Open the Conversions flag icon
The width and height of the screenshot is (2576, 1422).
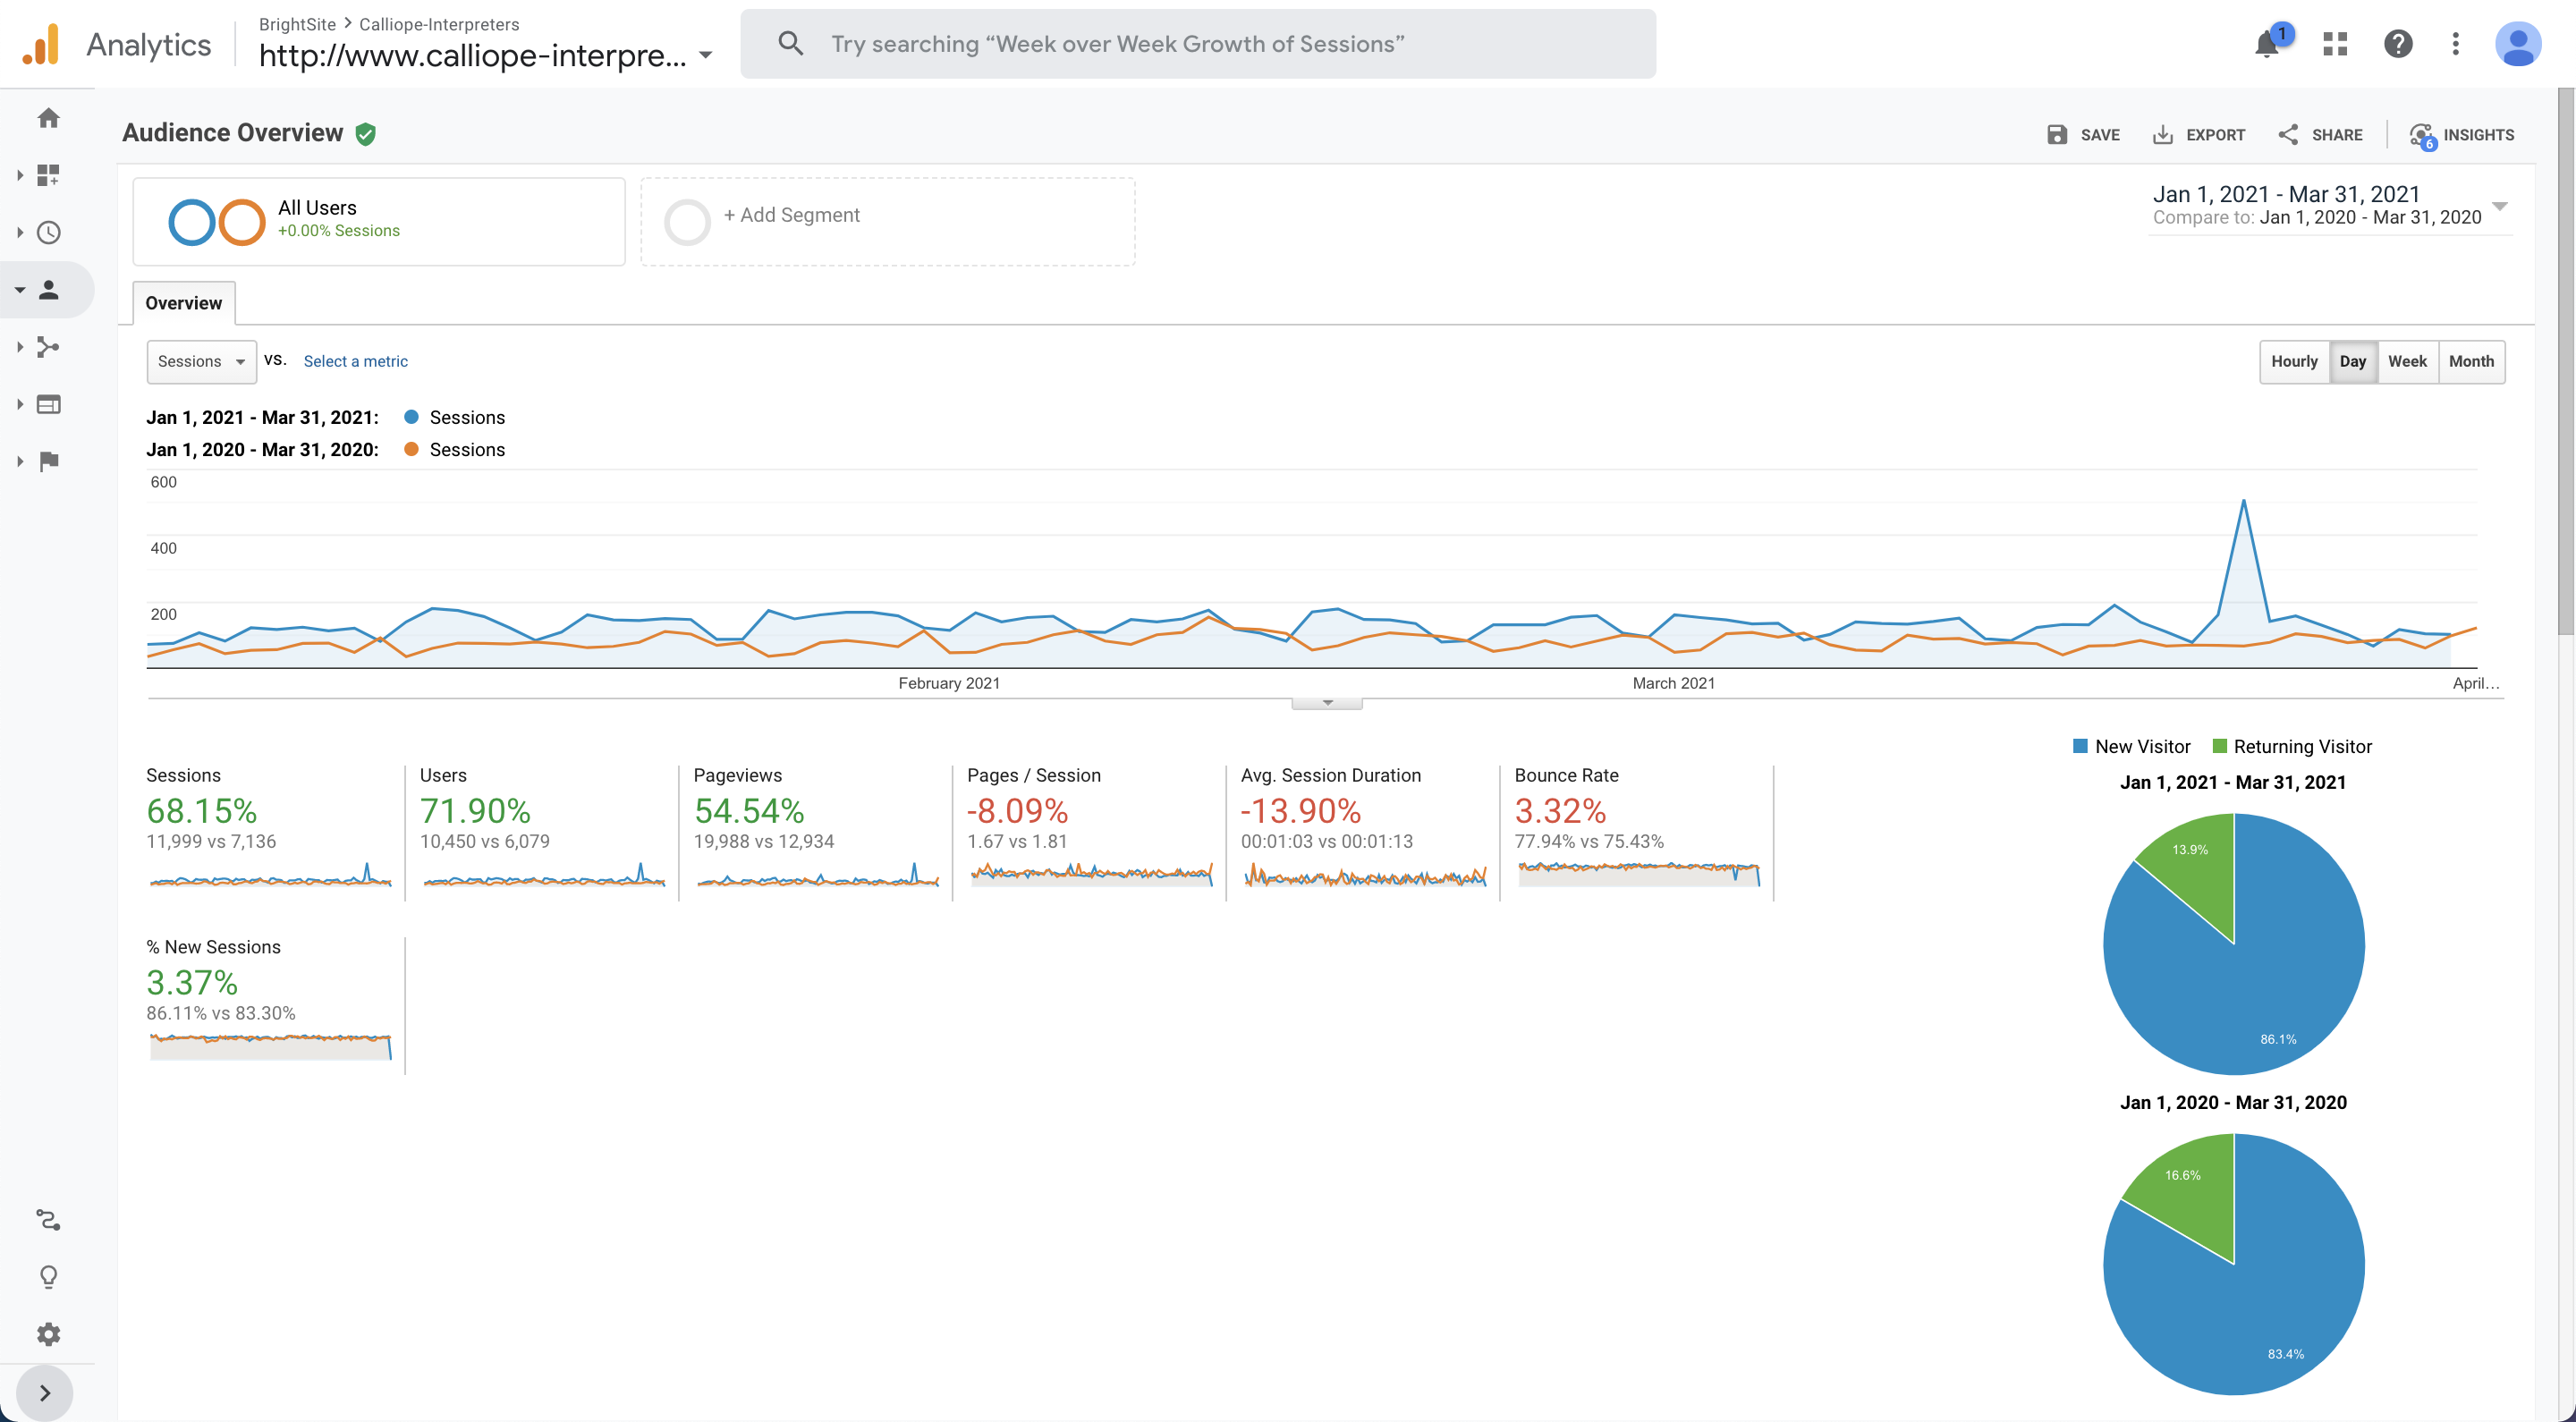pyautogui.click(x=48, y=461)
